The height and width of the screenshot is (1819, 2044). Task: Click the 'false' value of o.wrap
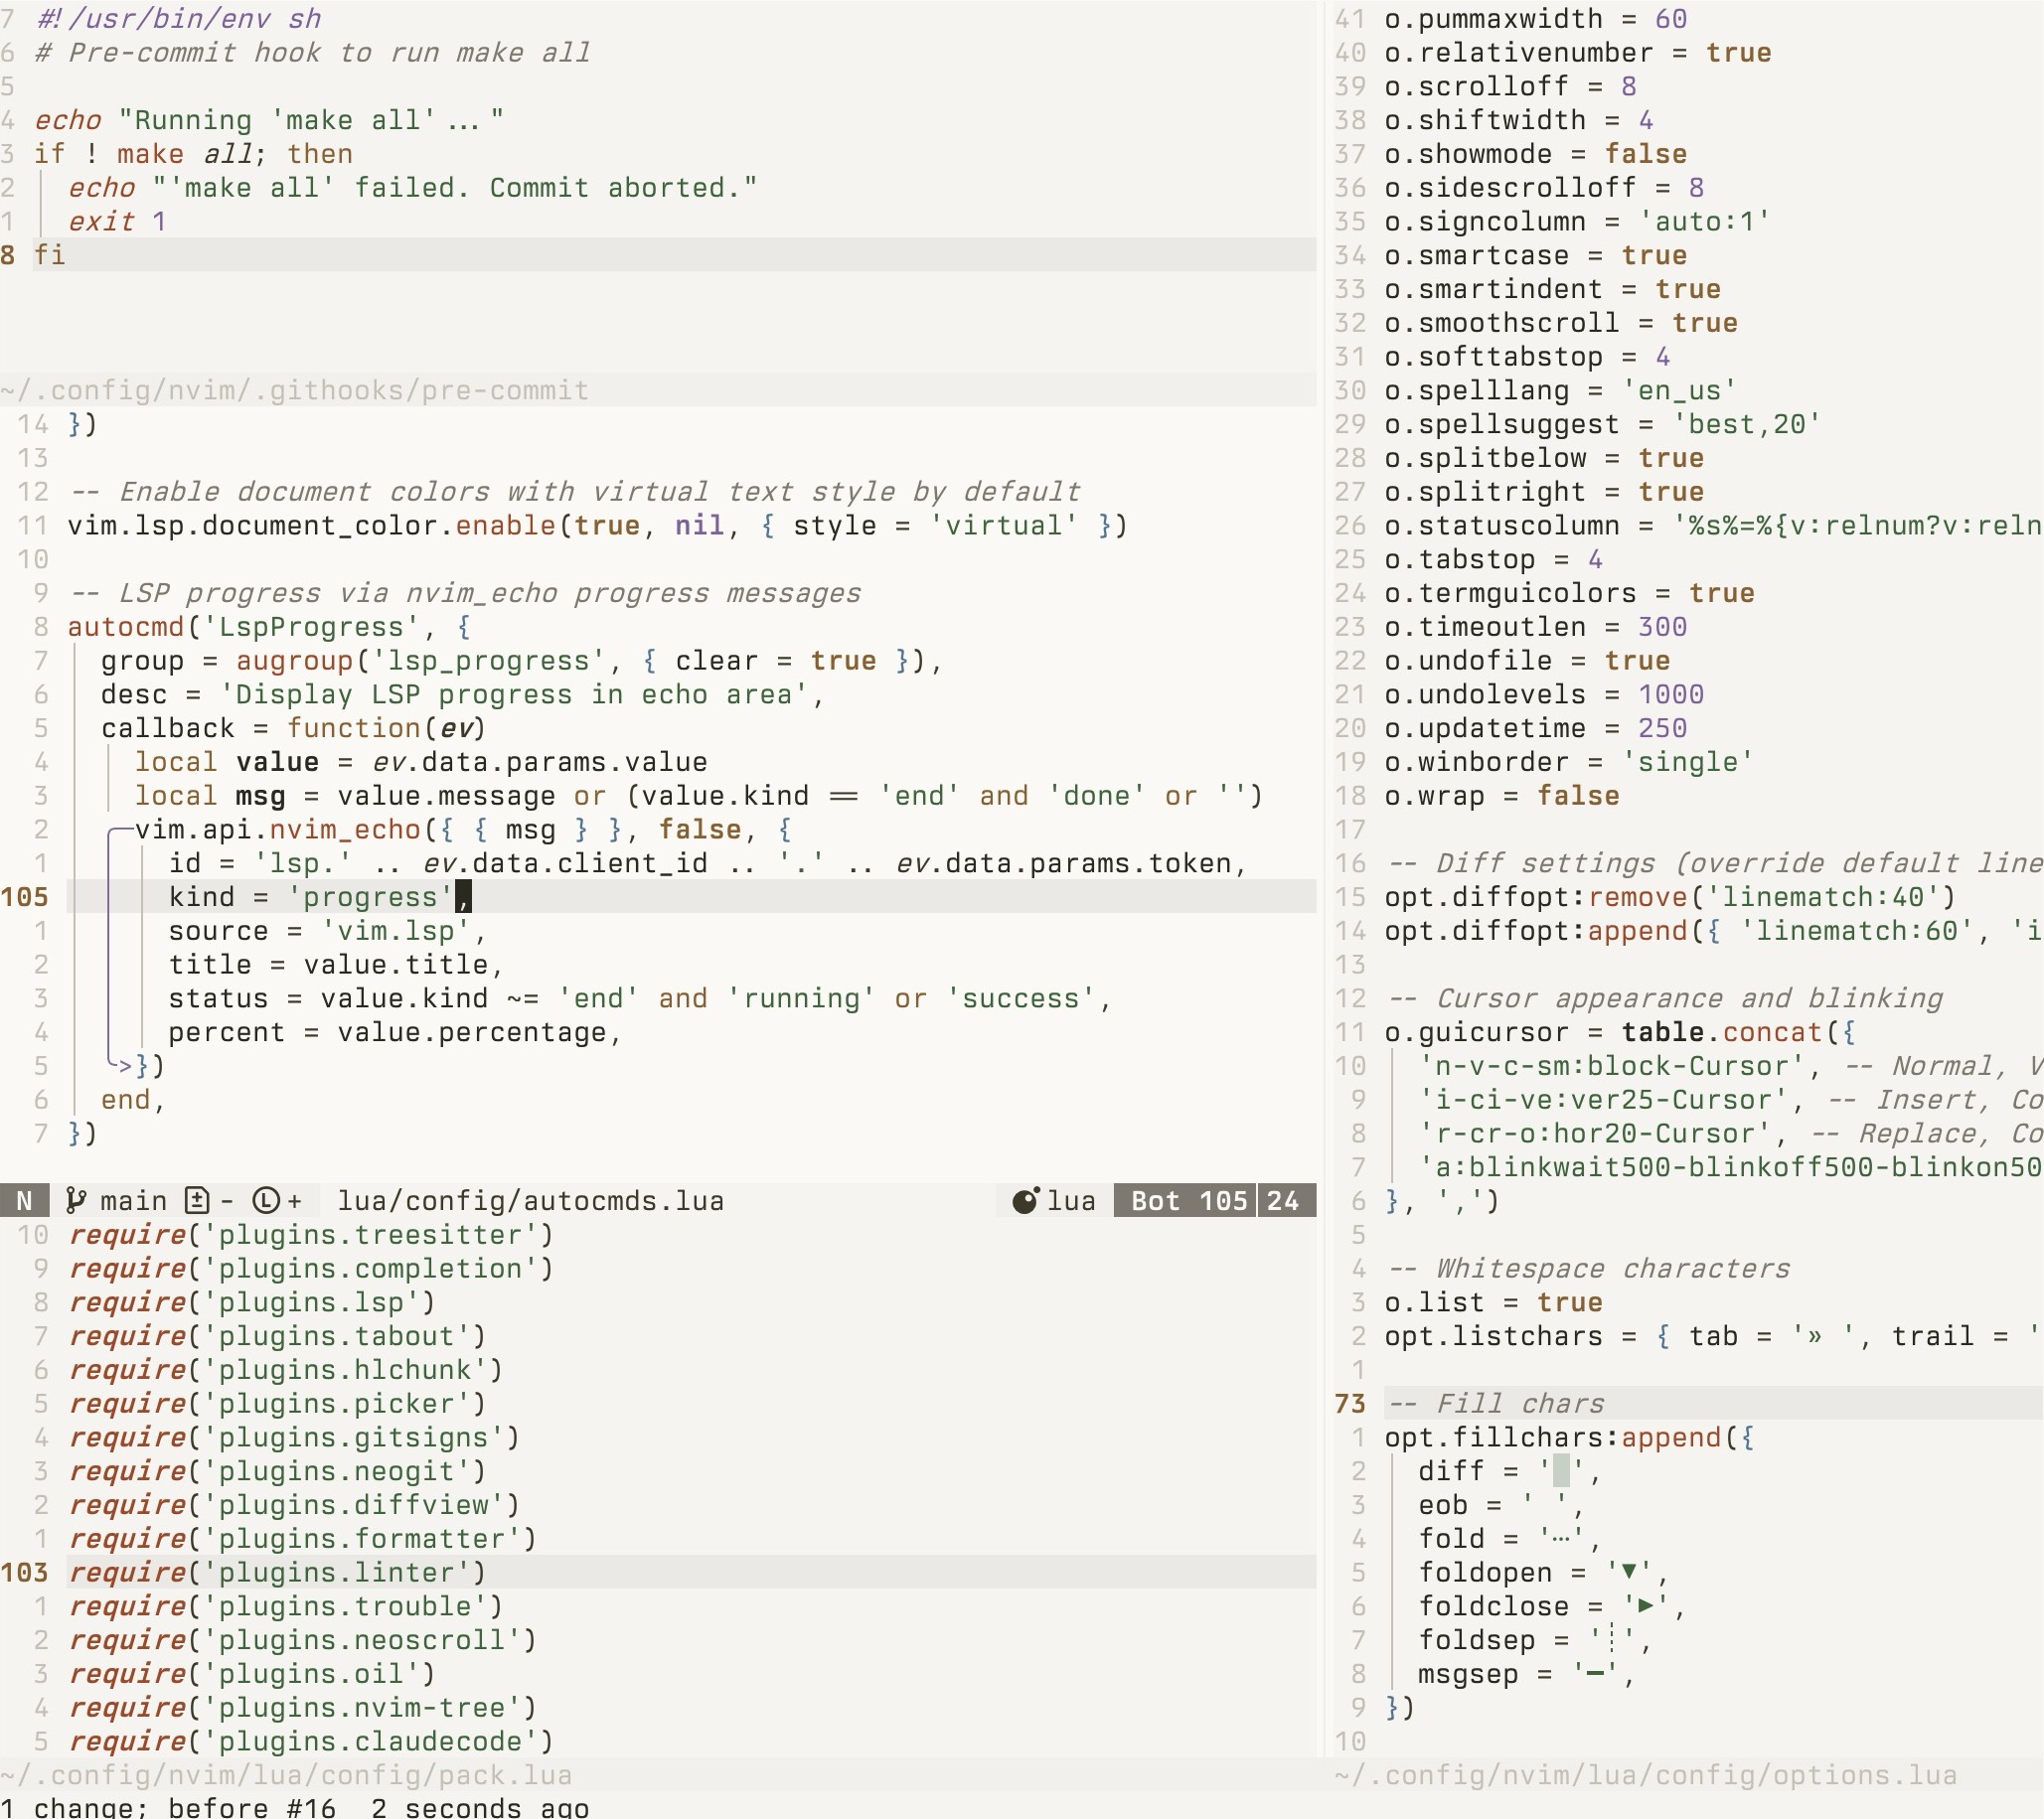pos(1578,796)
